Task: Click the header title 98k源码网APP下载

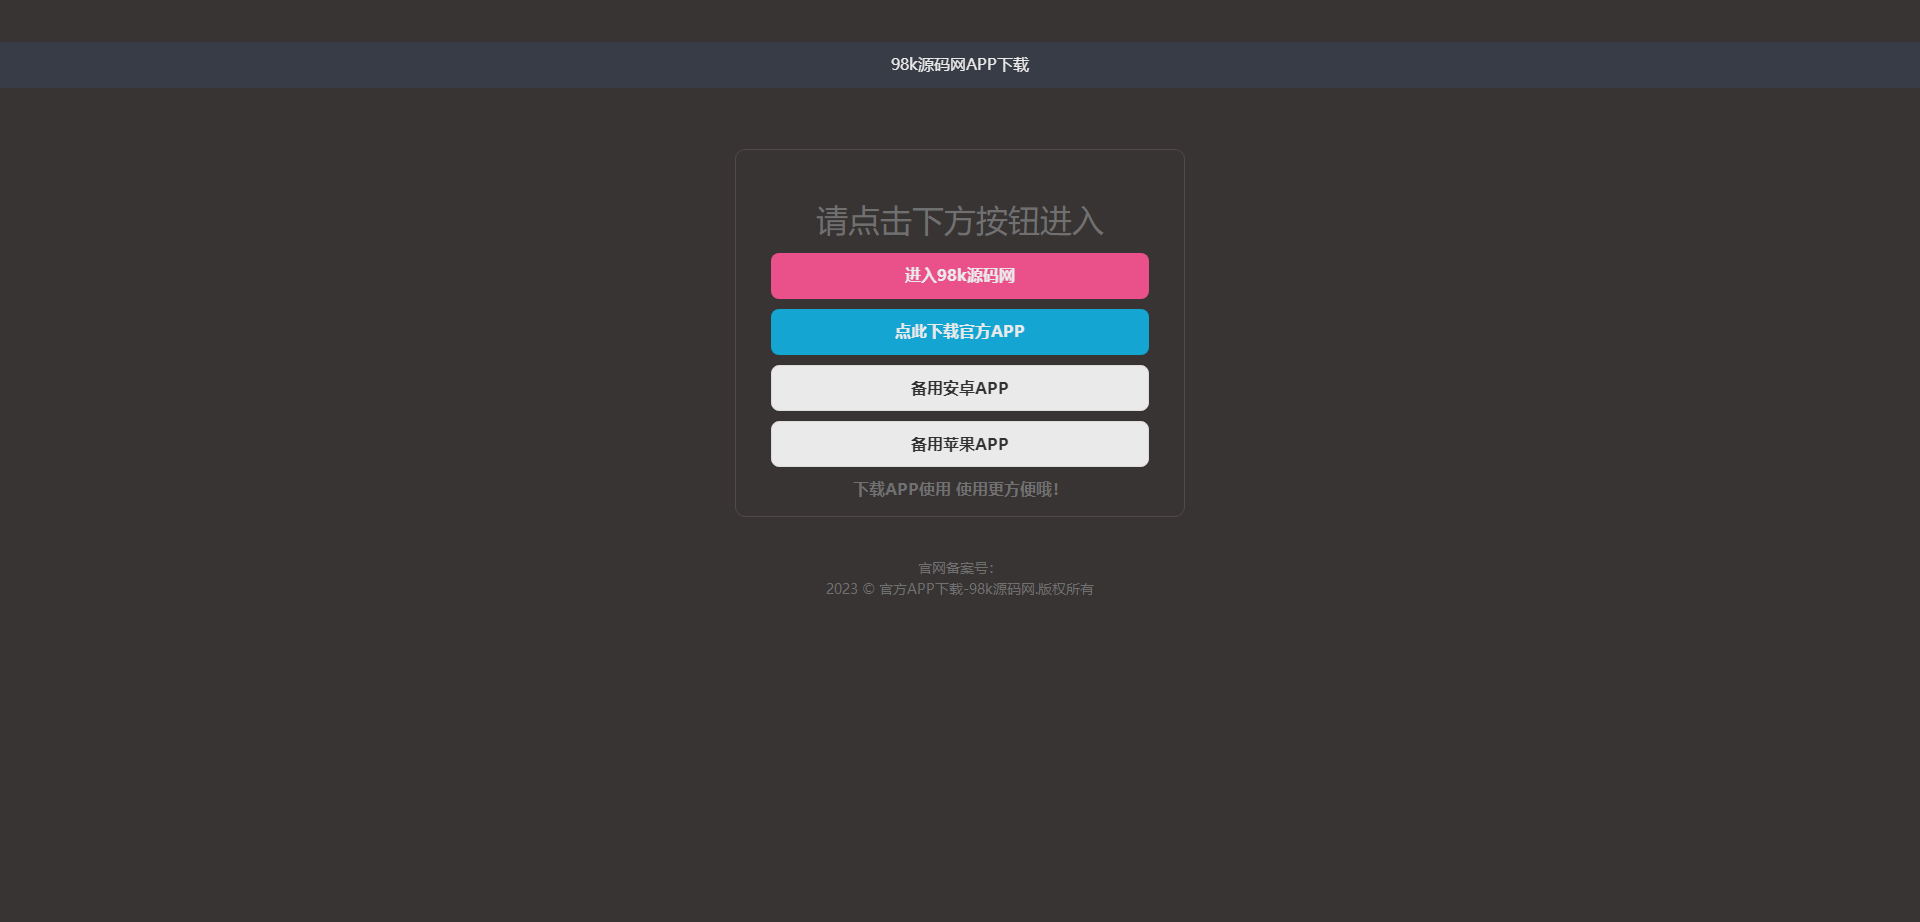Action: (959, 65)
